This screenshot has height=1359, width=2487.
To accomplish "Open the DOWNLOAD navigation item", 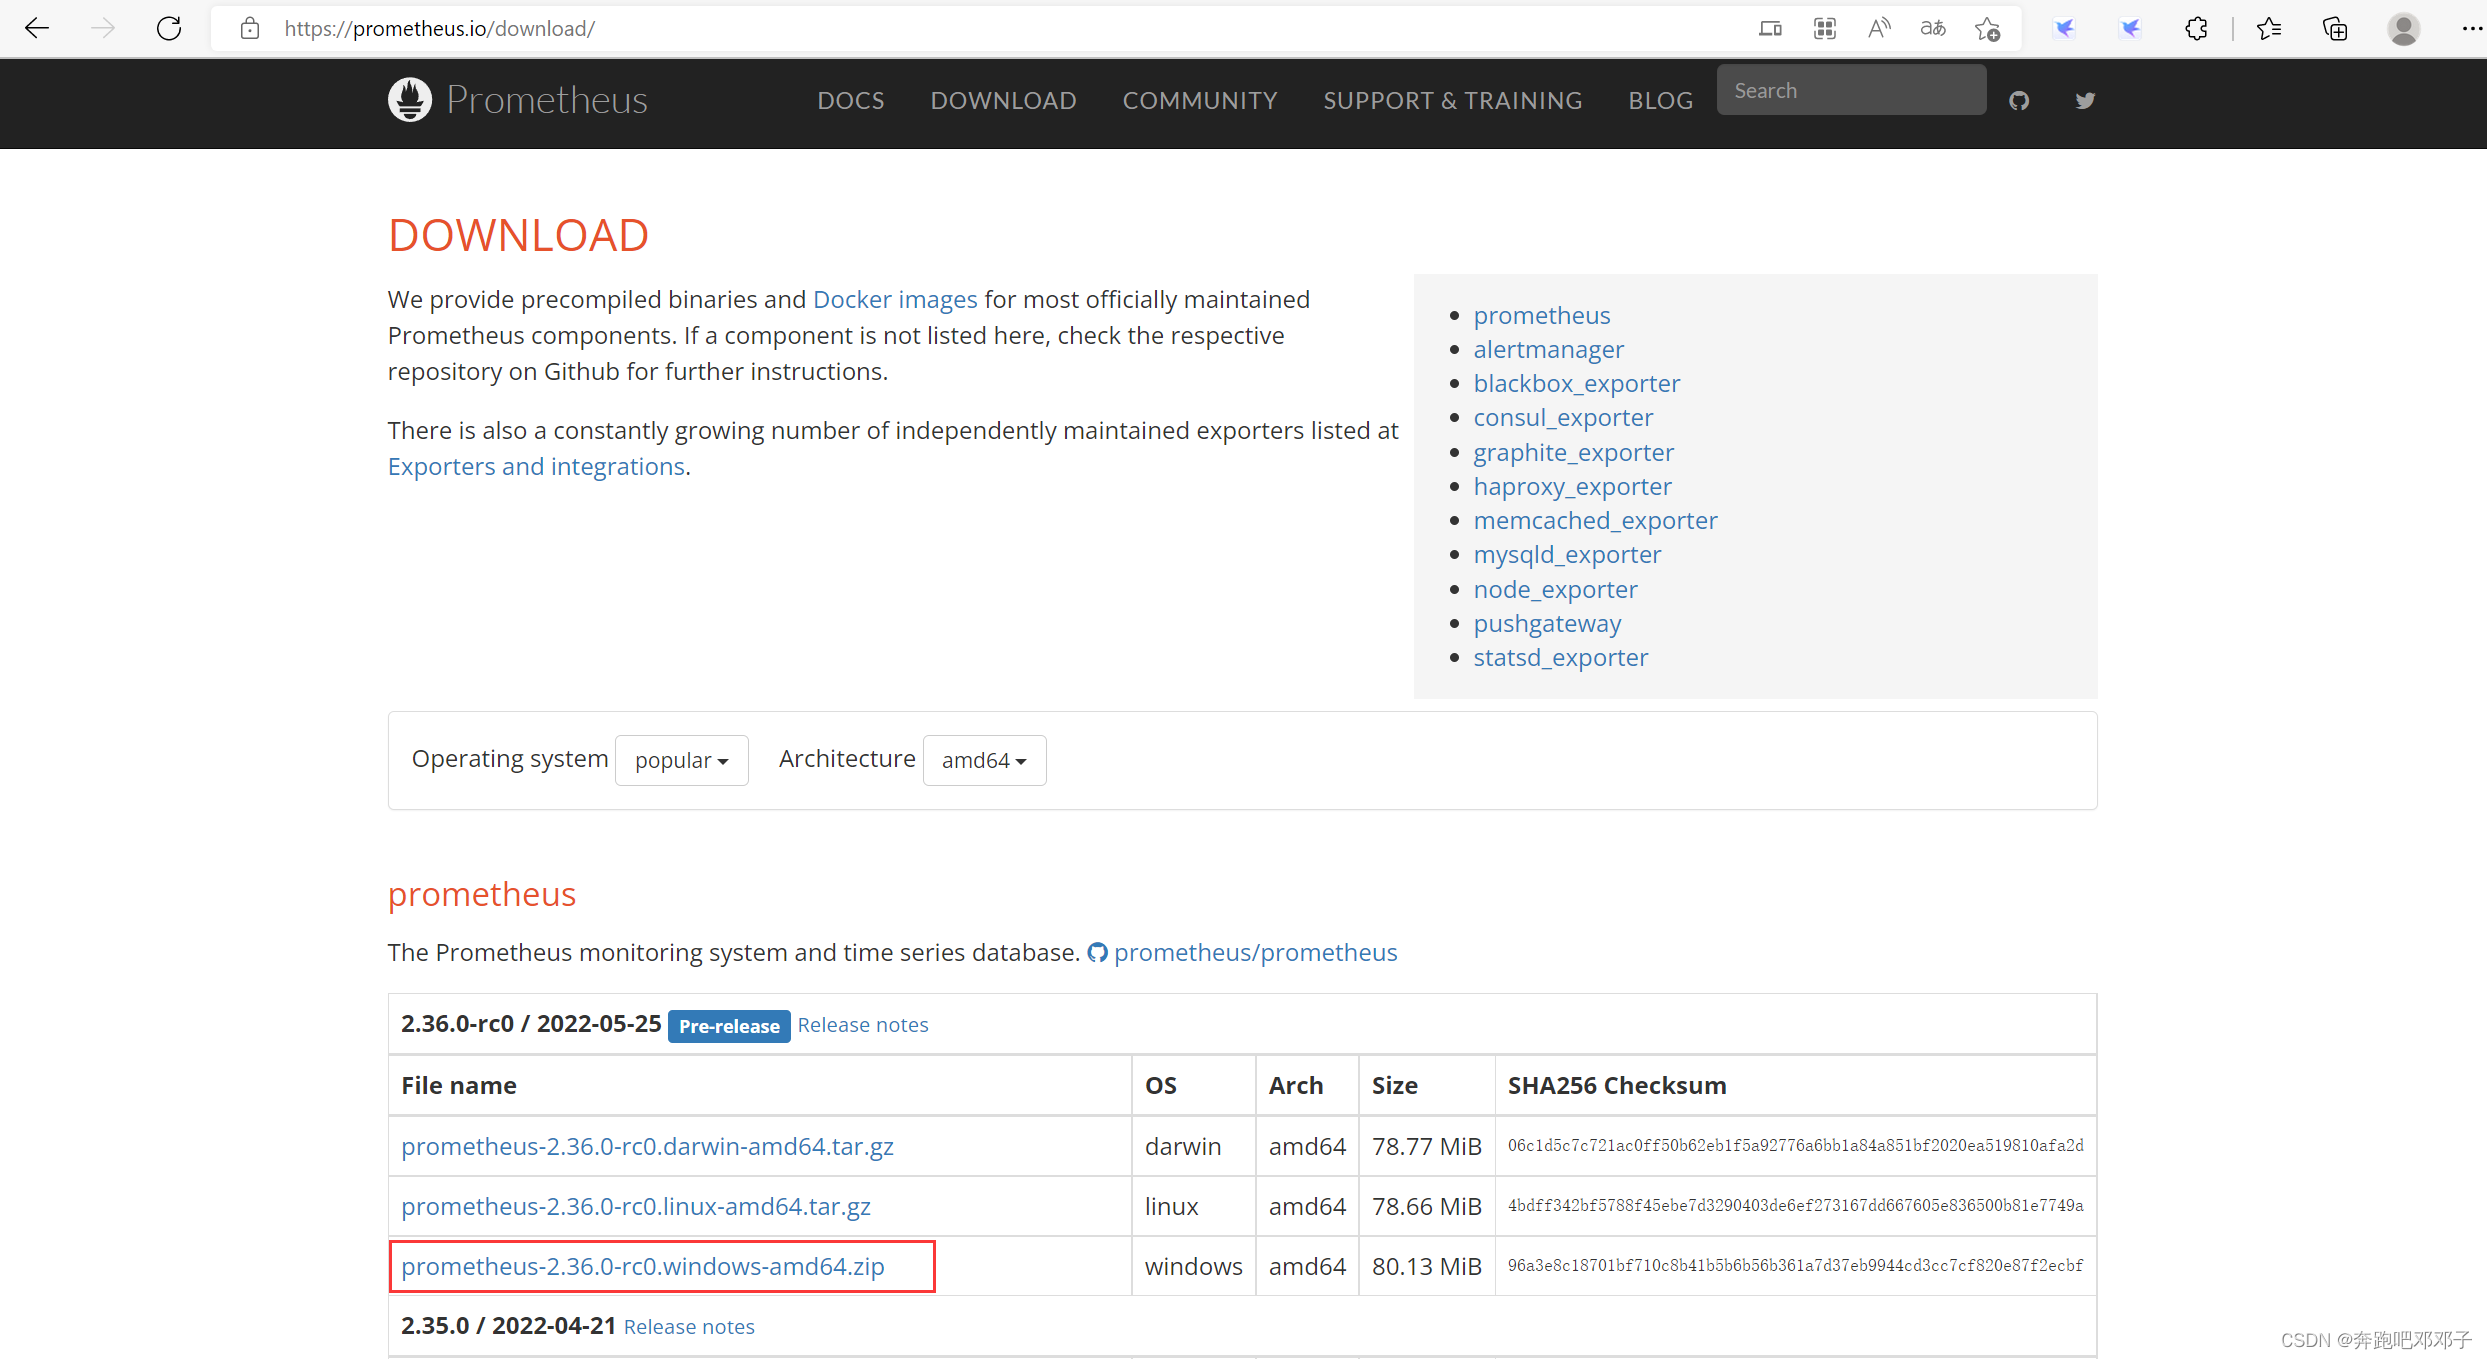I will (1003, 100).
